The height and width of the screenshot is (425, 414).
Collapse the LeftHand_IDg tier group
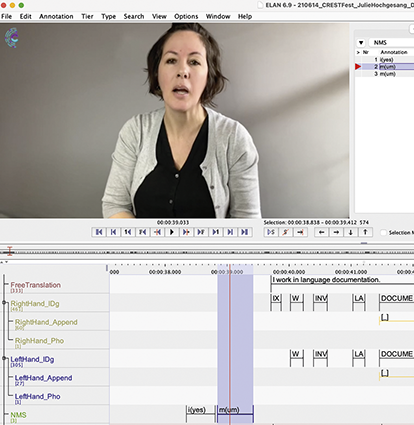click(4, 358)
